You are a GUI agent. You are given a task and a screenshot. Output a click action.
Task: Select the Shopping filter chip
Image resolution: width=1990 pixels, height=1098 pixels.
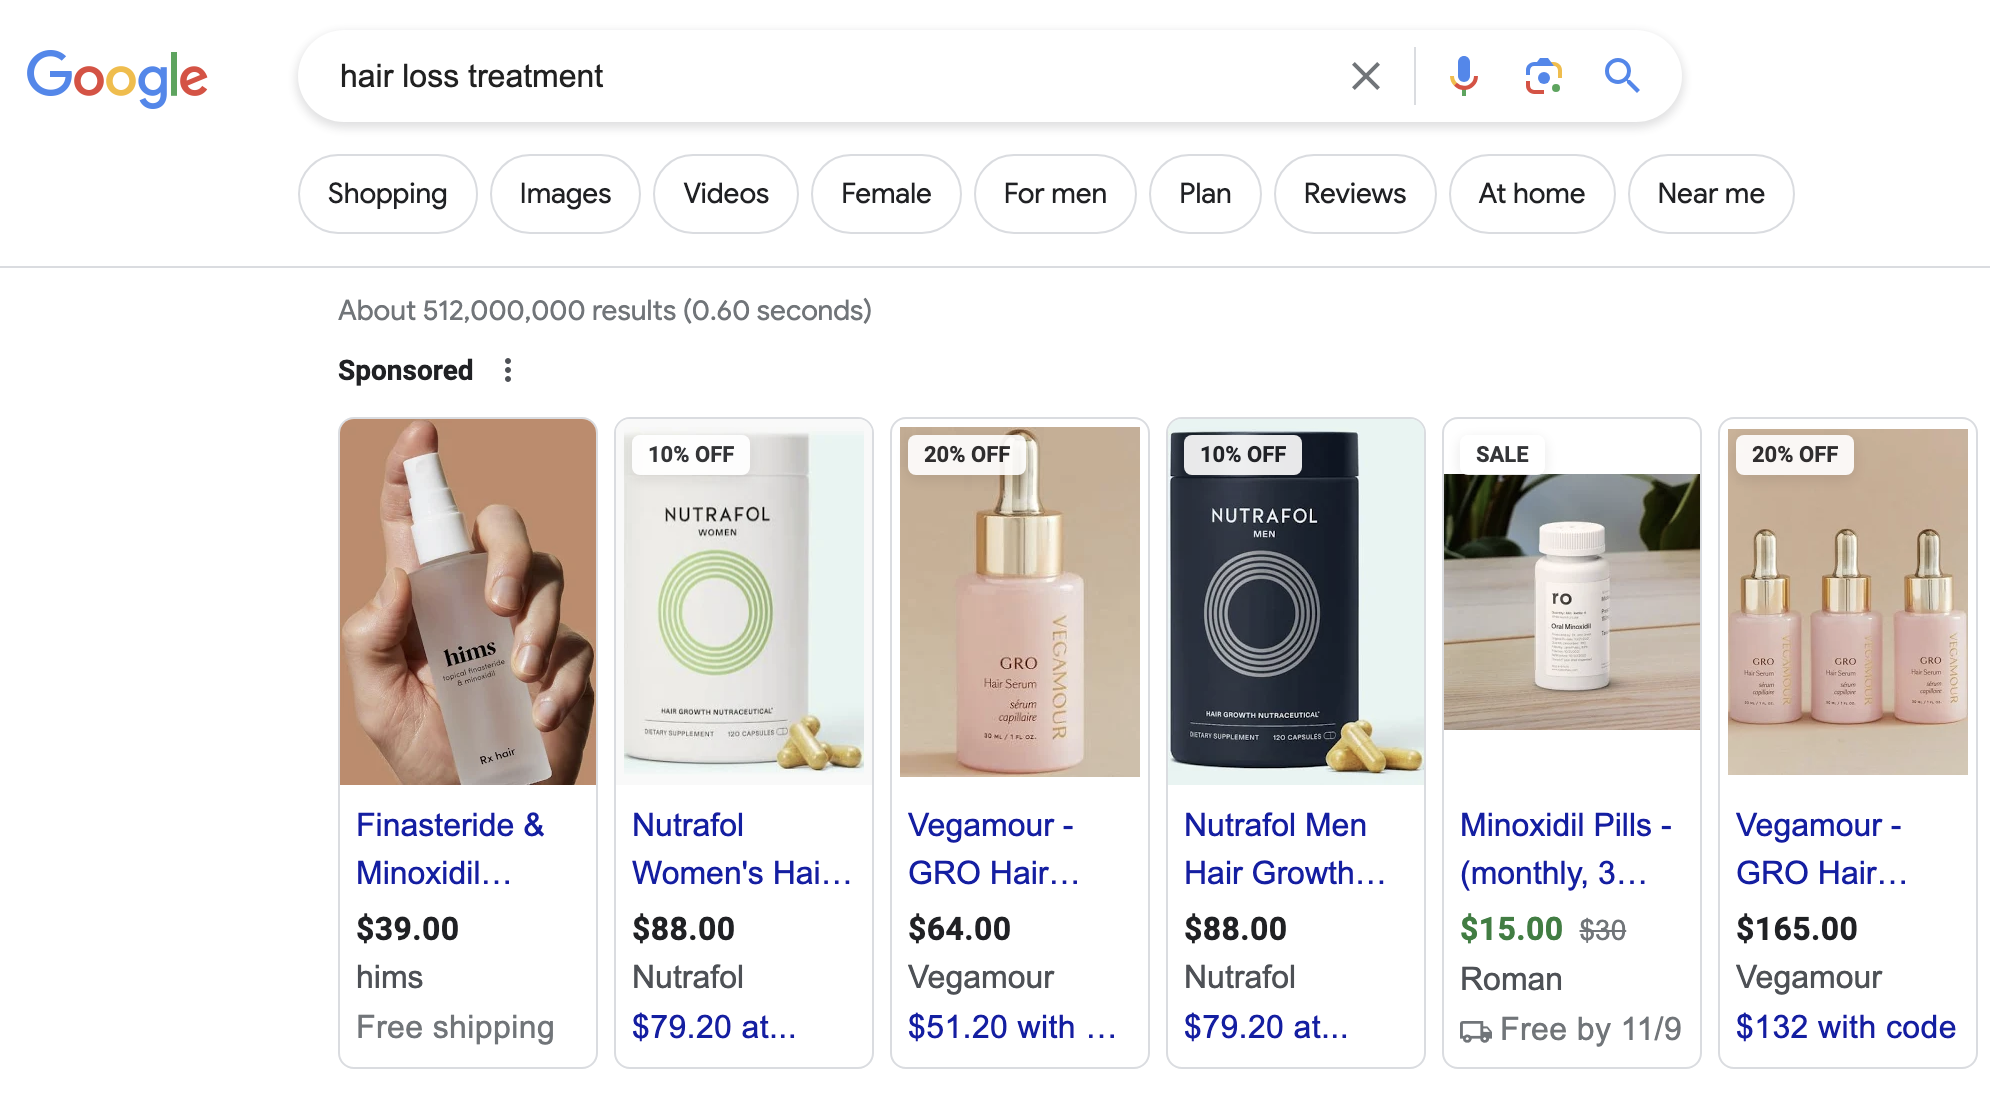[388, 194]
